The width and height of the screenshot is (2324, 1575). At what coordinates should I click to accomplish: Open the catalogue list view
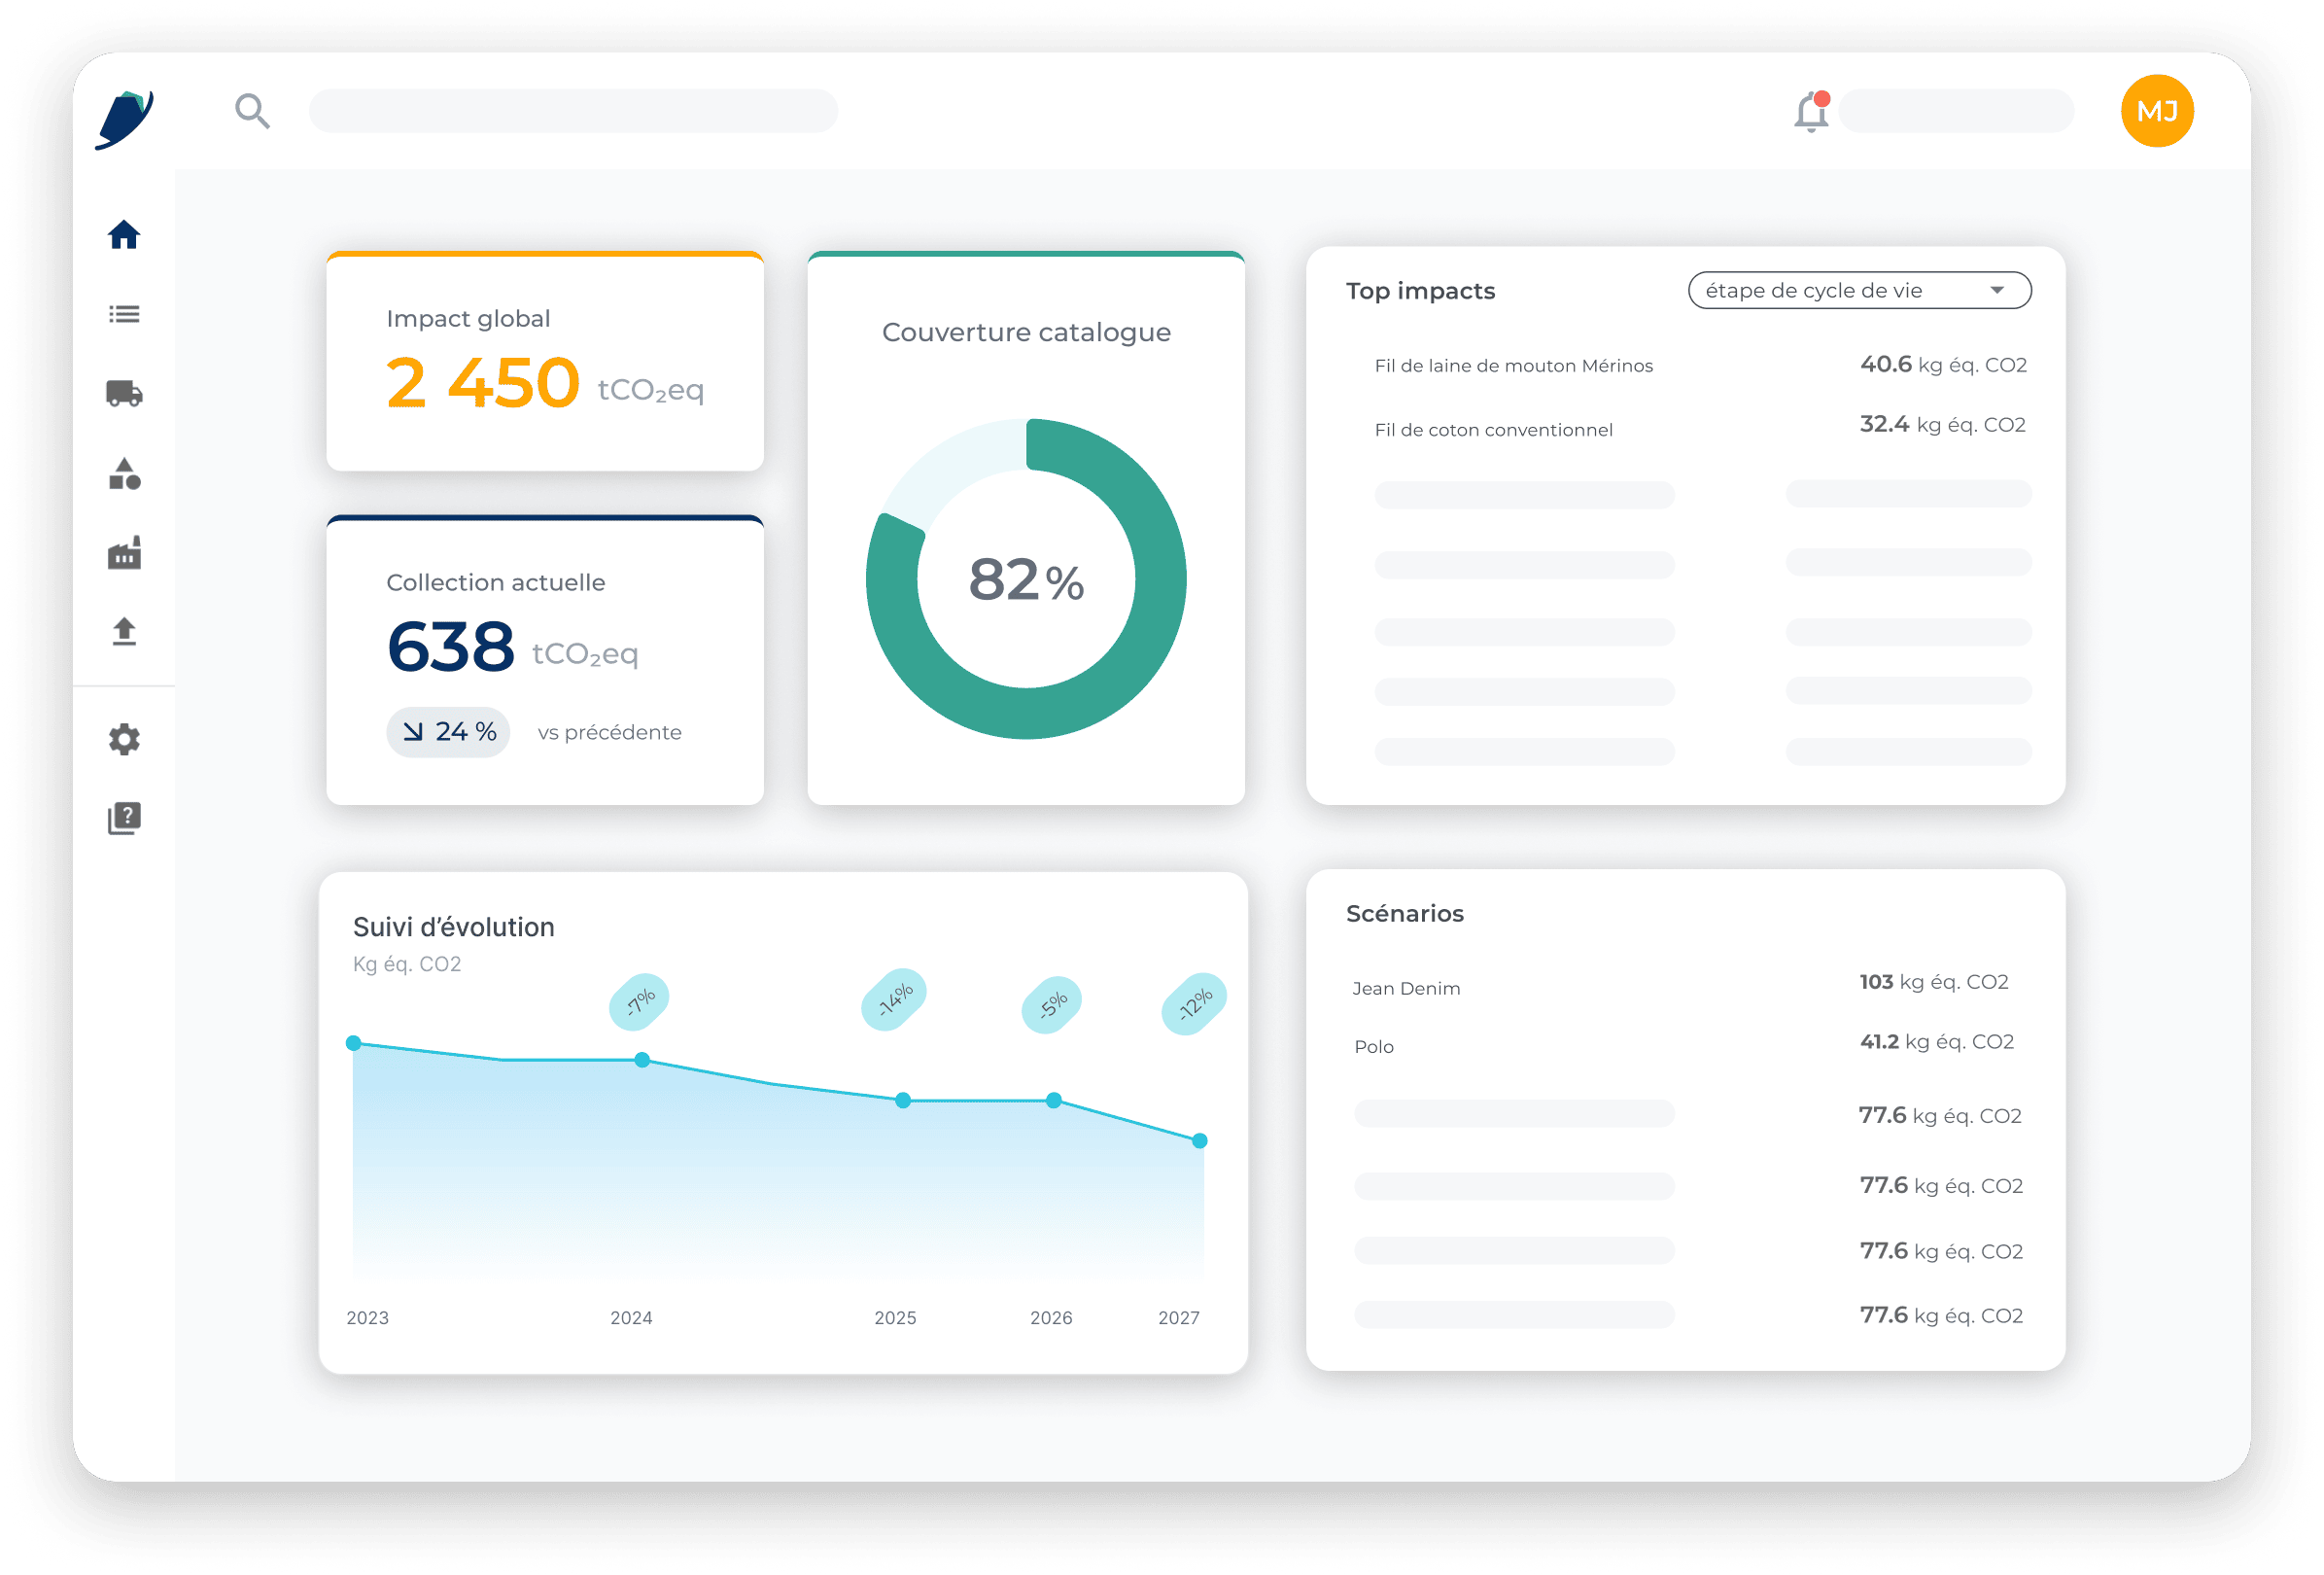pos(124,314)
